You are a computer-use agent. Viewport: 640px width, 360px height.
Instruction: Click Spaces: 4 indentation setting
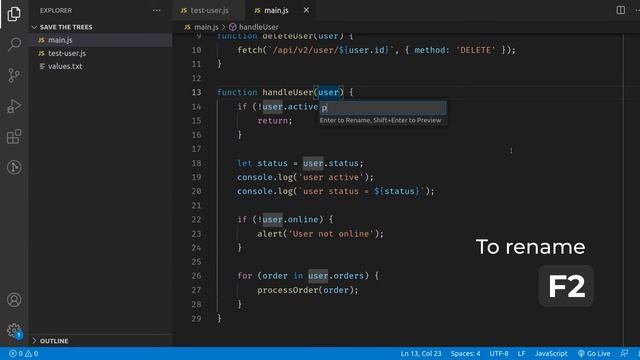(465, 353)
